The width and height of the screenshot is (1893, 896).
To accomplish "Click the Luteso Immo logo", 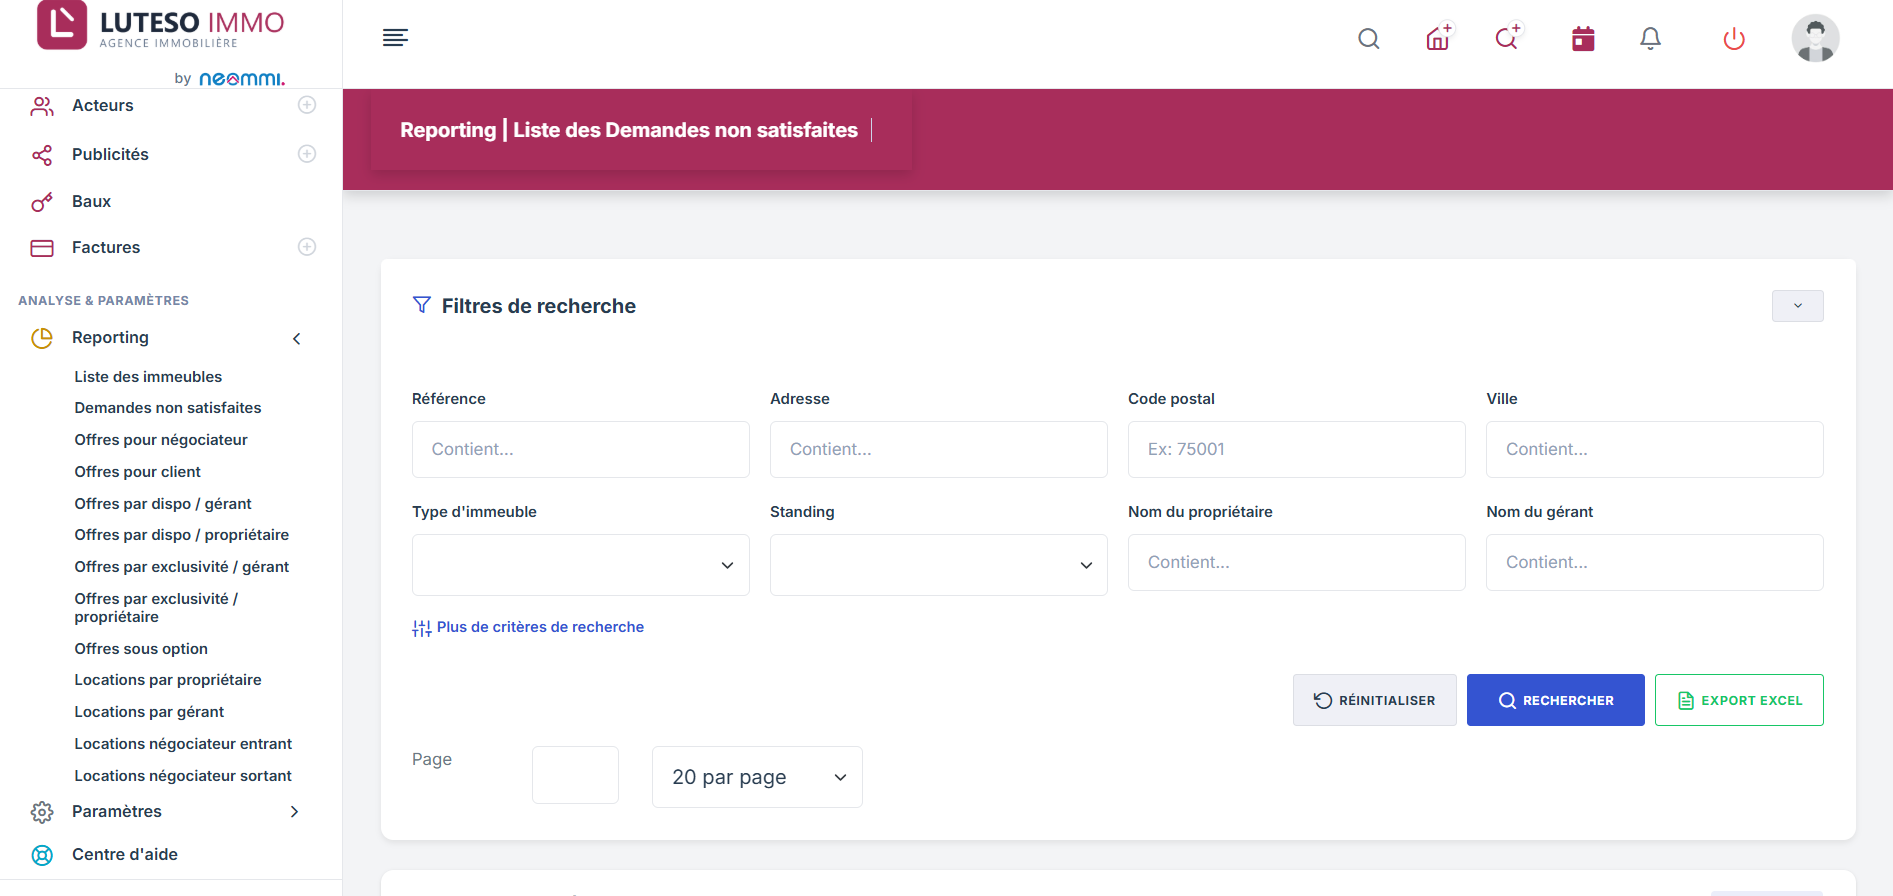I will (161, 26).
